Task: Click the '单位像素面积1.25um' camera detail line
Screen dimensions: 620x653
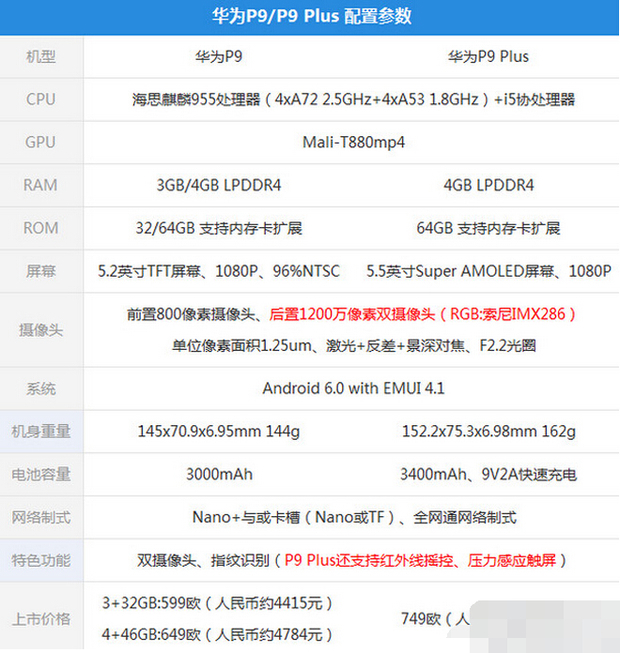Action: (354, 345)
